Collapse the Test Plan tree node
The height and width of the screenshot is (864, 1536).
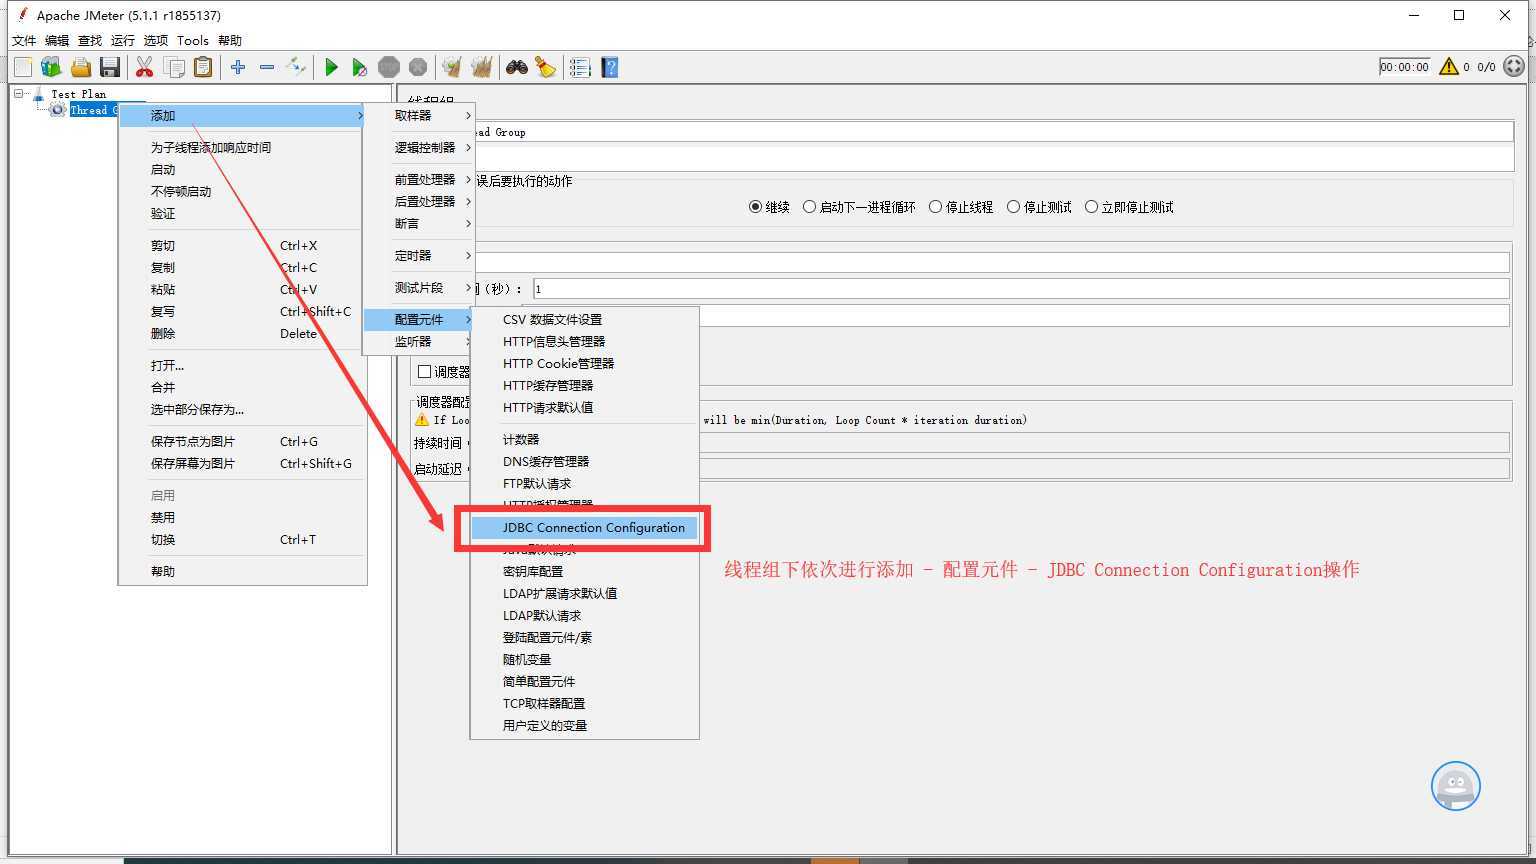[x=18, y=93]
